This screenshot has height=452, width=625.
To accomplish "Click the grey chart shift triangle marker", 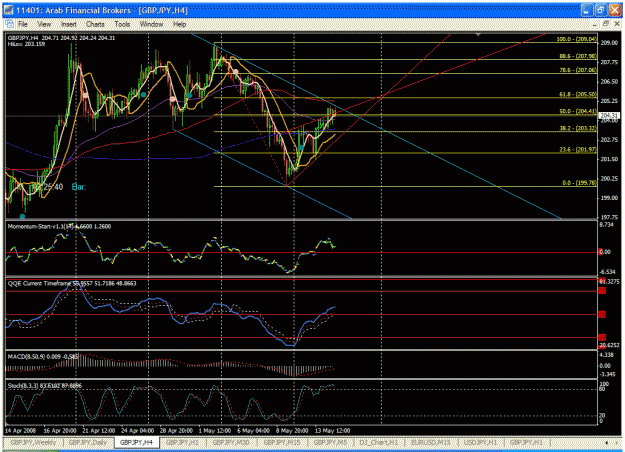I will [x=478, y=35].
